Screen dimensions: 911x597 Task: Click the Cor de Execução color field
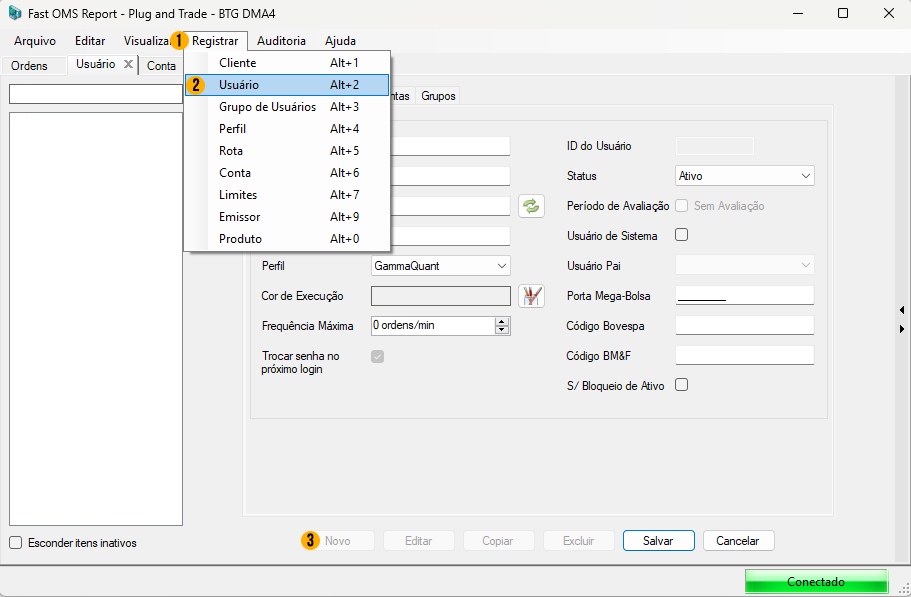[440, 296]
